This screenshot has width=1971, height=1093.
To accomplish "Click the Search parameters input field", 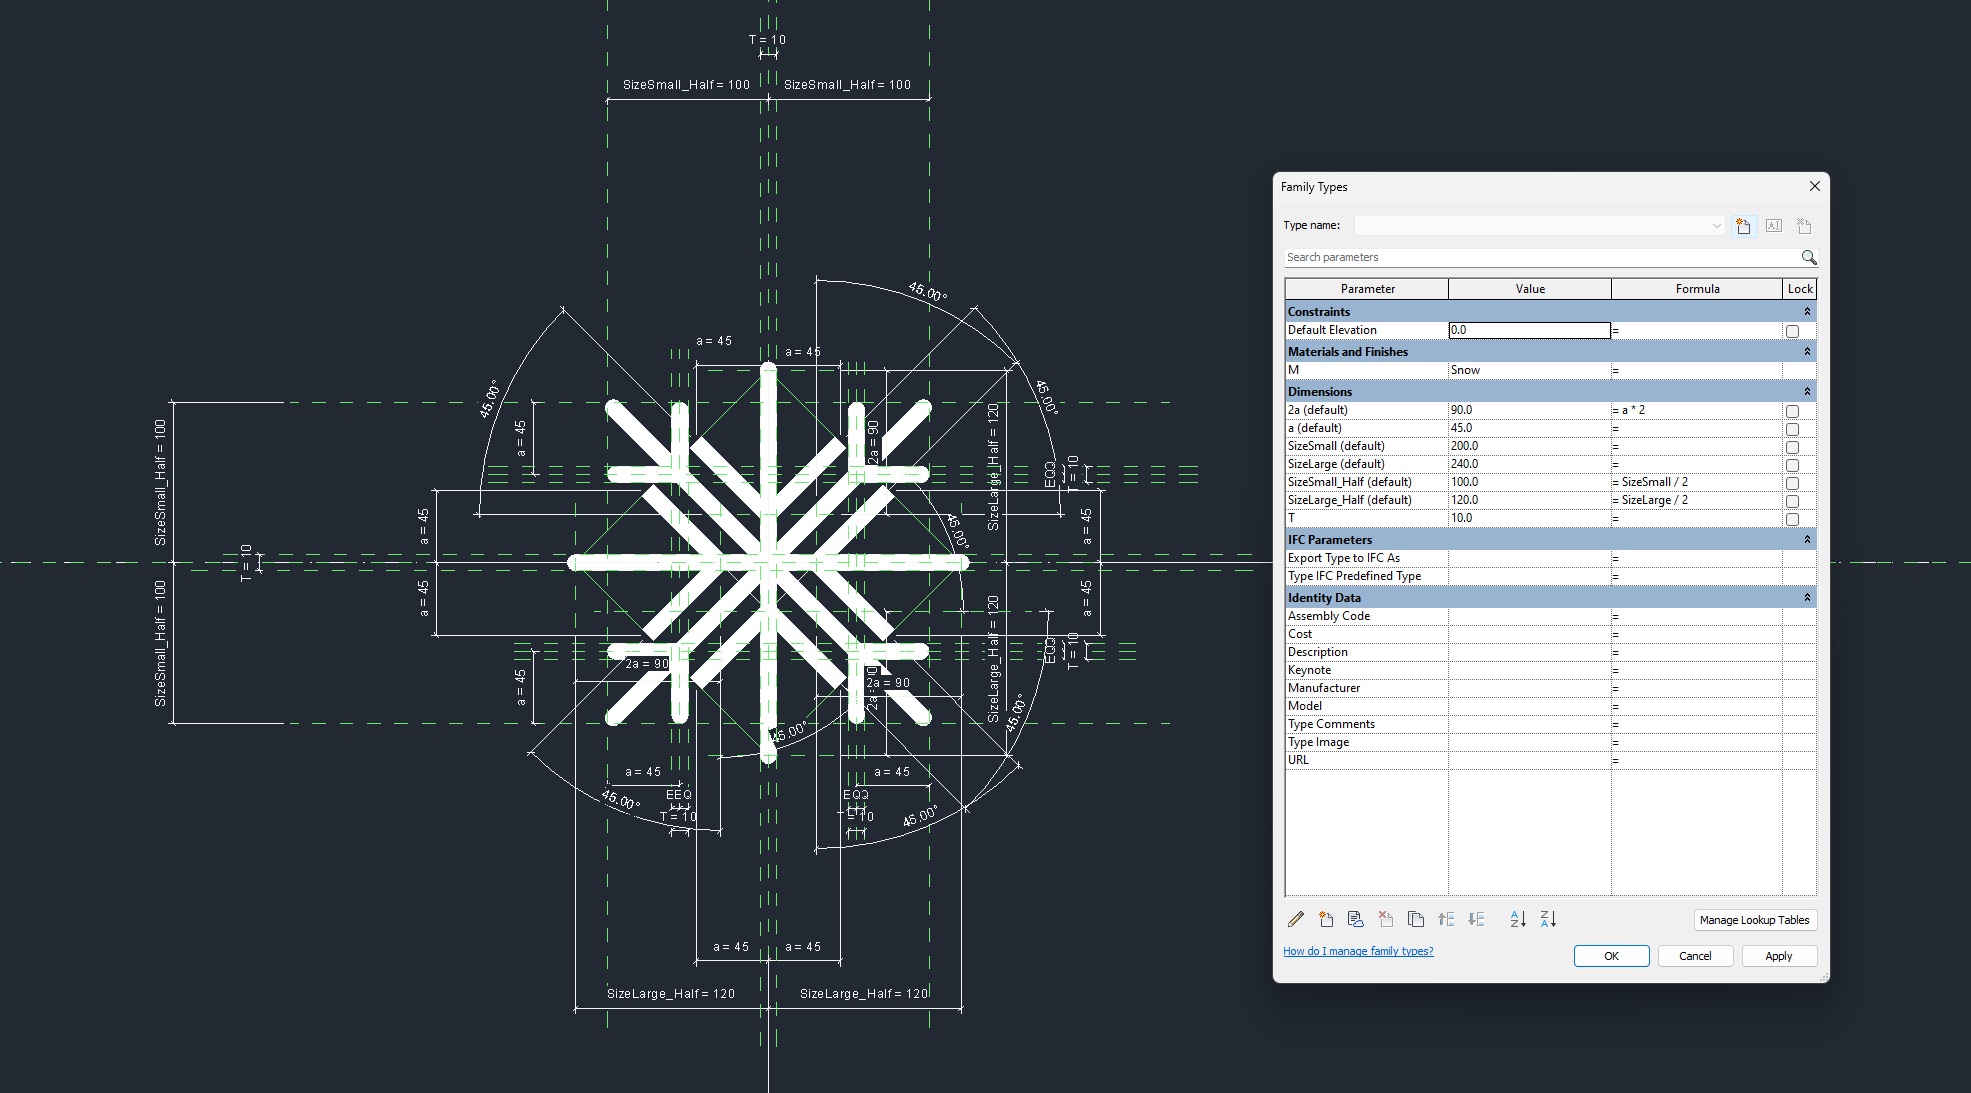I will 1547,256.
